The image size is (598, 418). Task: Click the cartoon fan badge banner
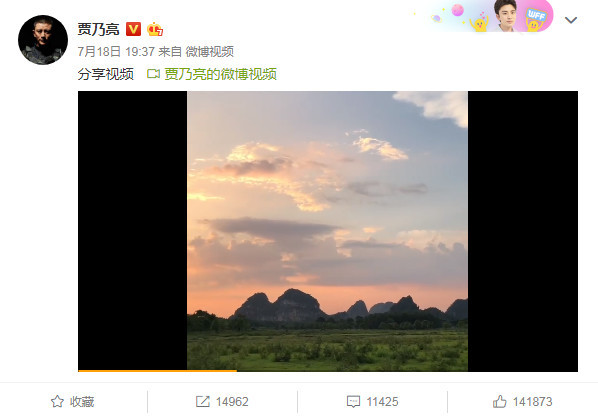pos(491,16)
